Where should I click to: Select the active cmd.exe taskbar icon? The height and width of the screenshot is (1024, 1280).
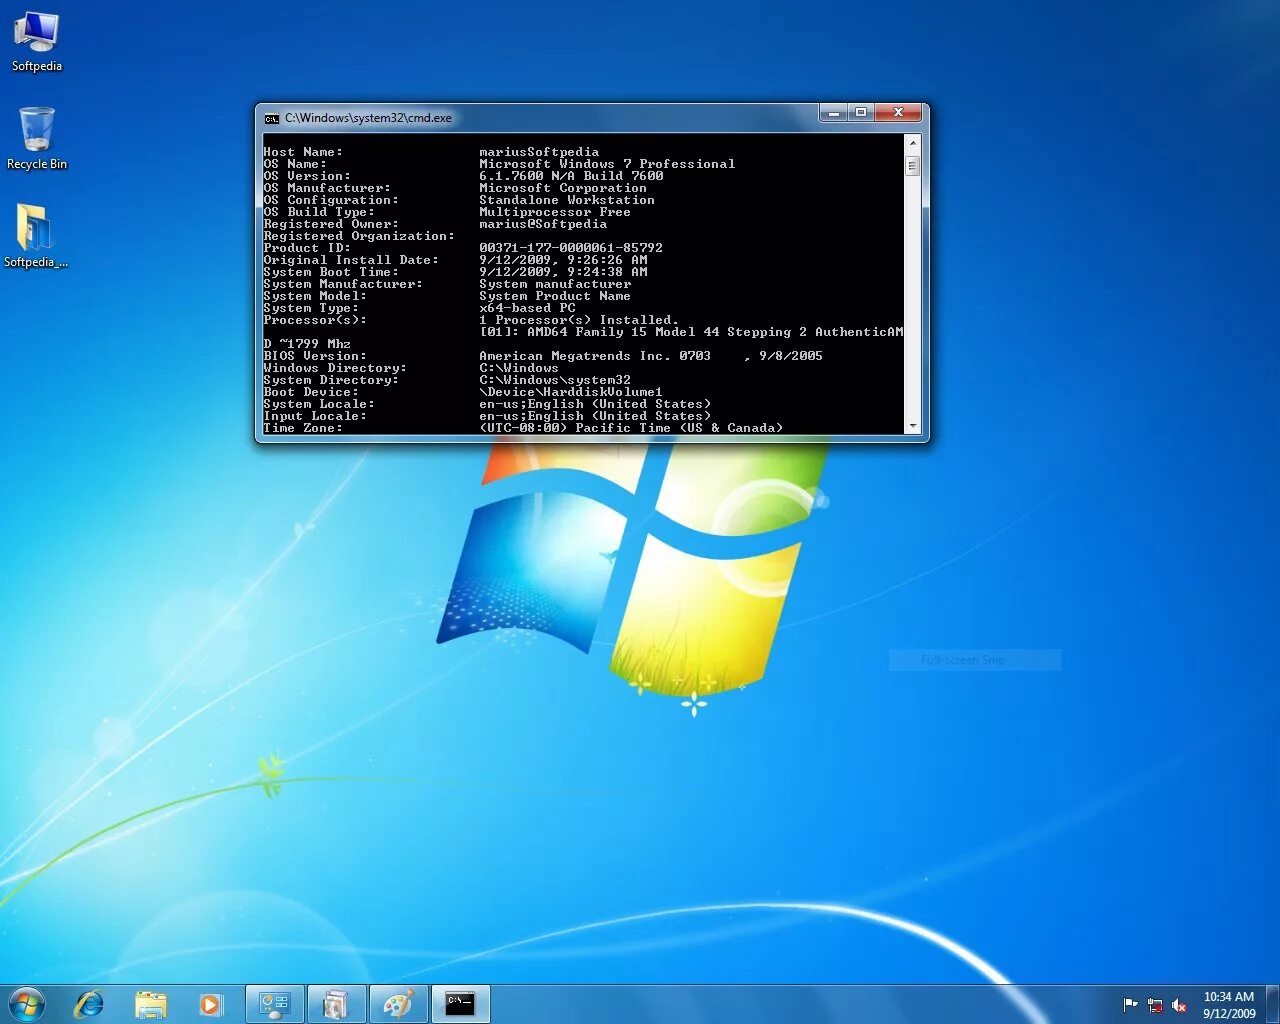(460, 1004)
